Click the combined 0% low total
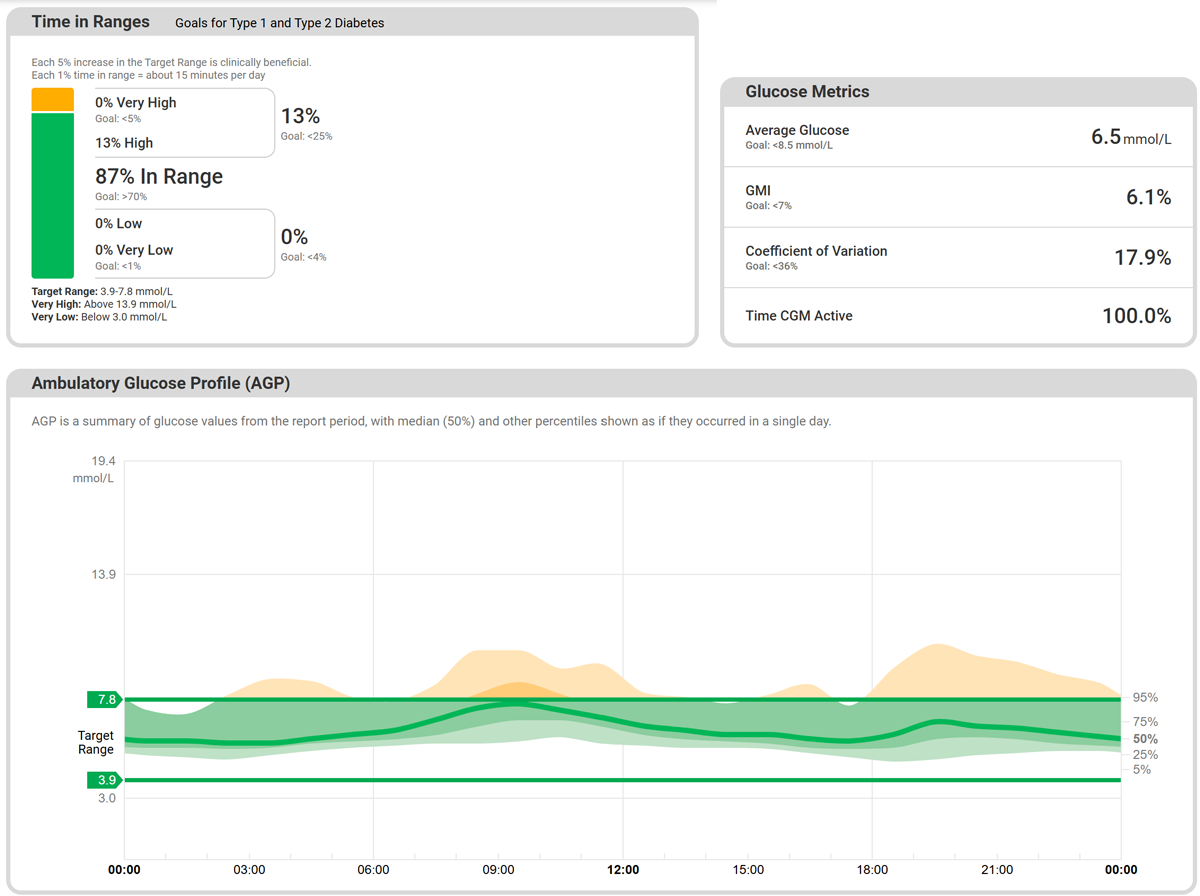The width and height of the screenshot is (1200, 896). [294, 237]
